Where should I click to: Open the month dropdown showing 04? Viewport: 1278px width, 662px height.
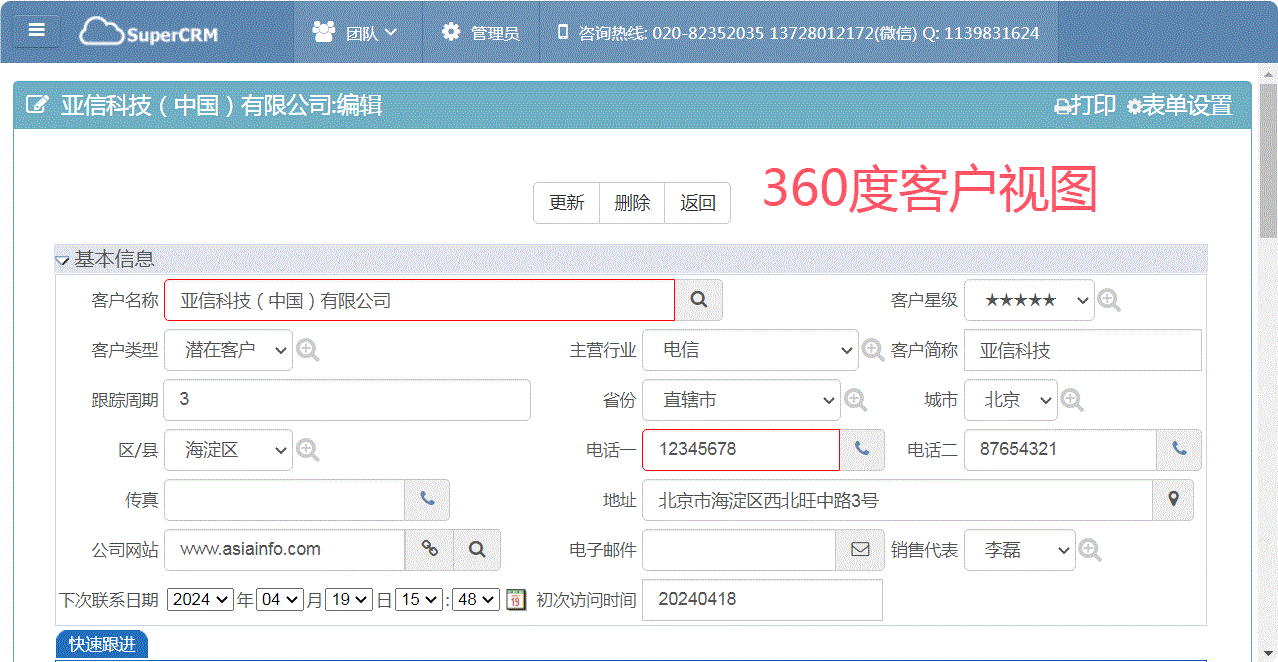pyautogui.click(x=279, y=599)
